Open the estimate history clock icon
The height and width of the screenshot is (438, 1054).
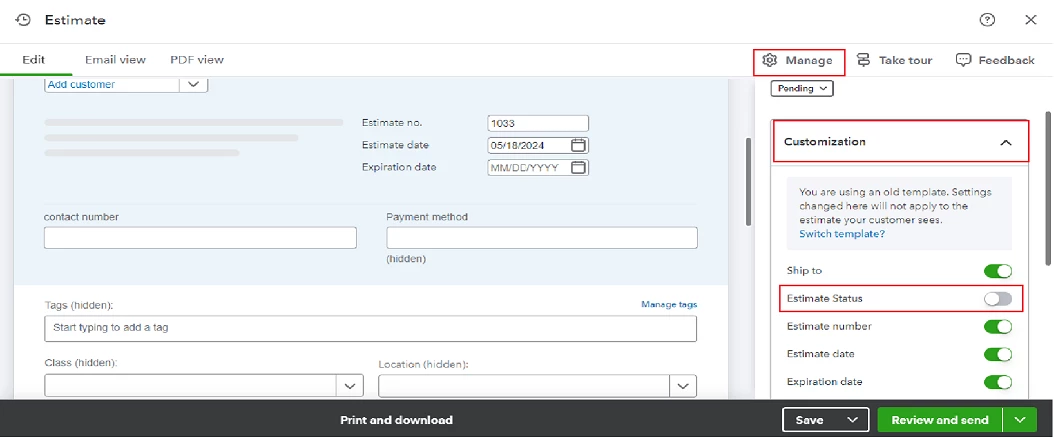[23, 20]
